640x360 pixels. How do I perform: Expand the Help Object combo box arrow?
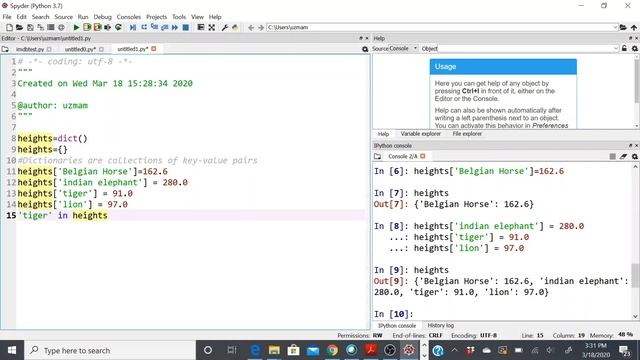tap(616, 49)
